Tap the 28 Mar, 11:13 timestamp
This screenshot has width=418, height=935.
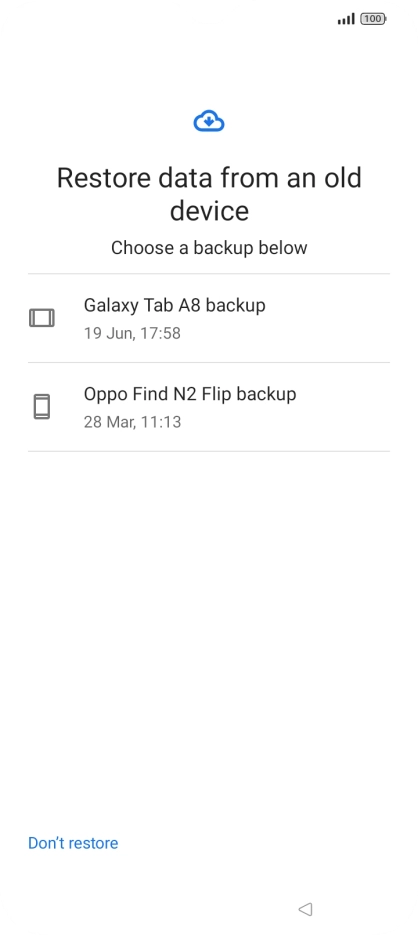(132, 422)
